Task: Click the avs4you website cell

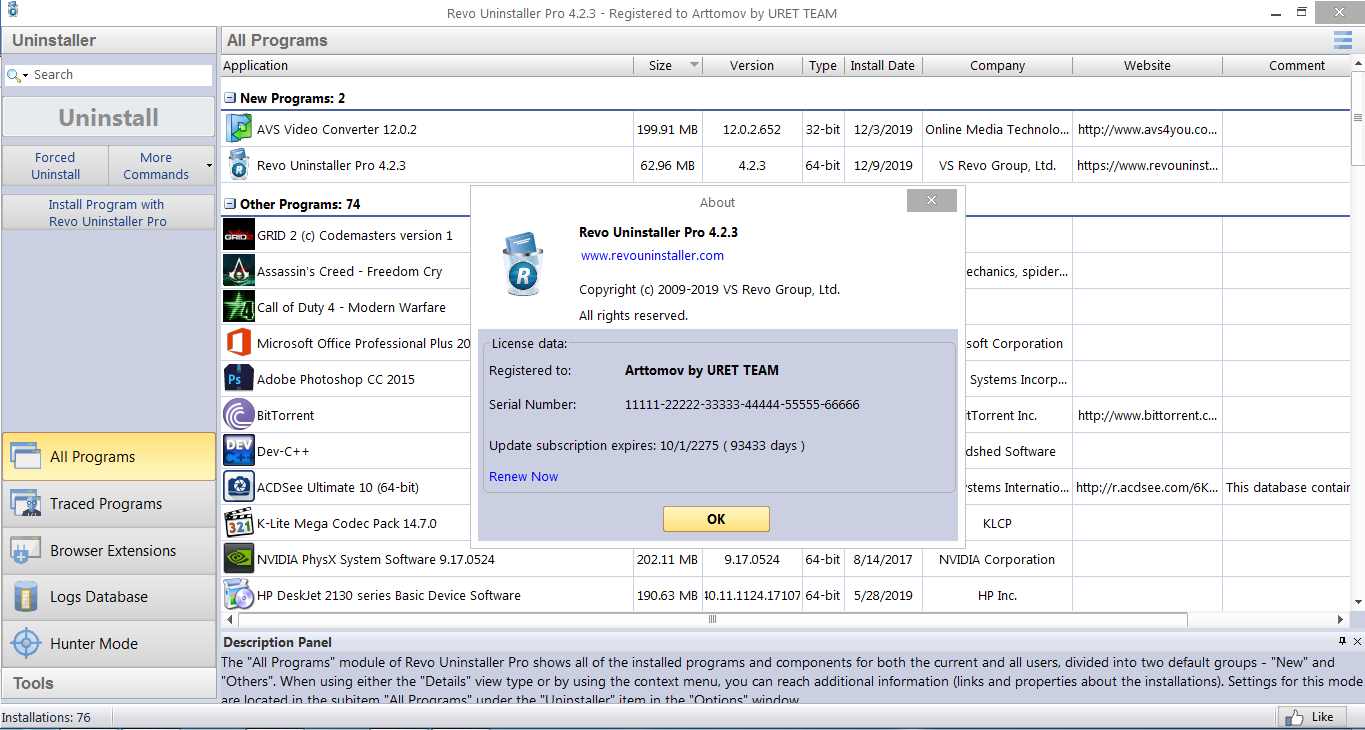Action: click(1147, 129)
